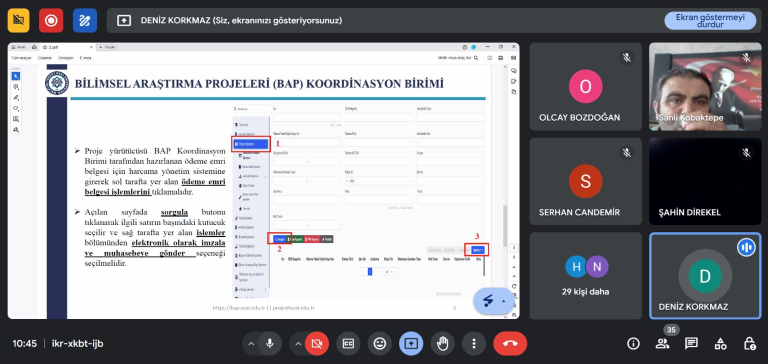Click the 10:45 time display
The image size is (768, 364).
pos(24,344)
